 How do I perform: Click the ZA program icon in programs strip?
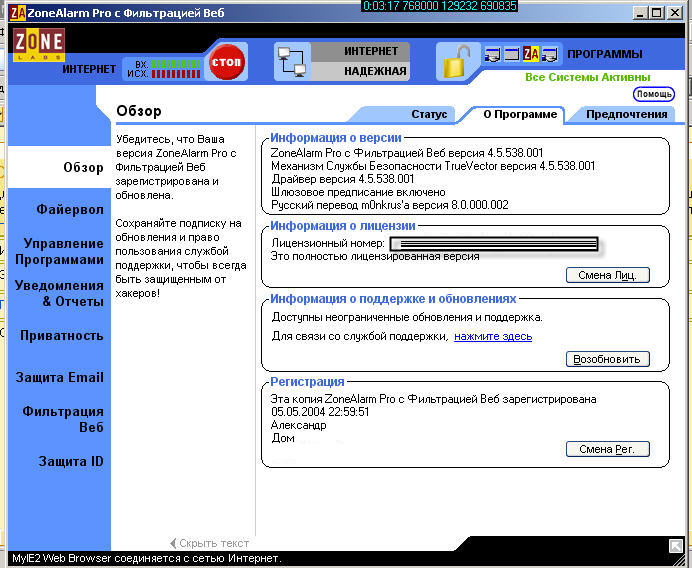click(x=531, y=54)
